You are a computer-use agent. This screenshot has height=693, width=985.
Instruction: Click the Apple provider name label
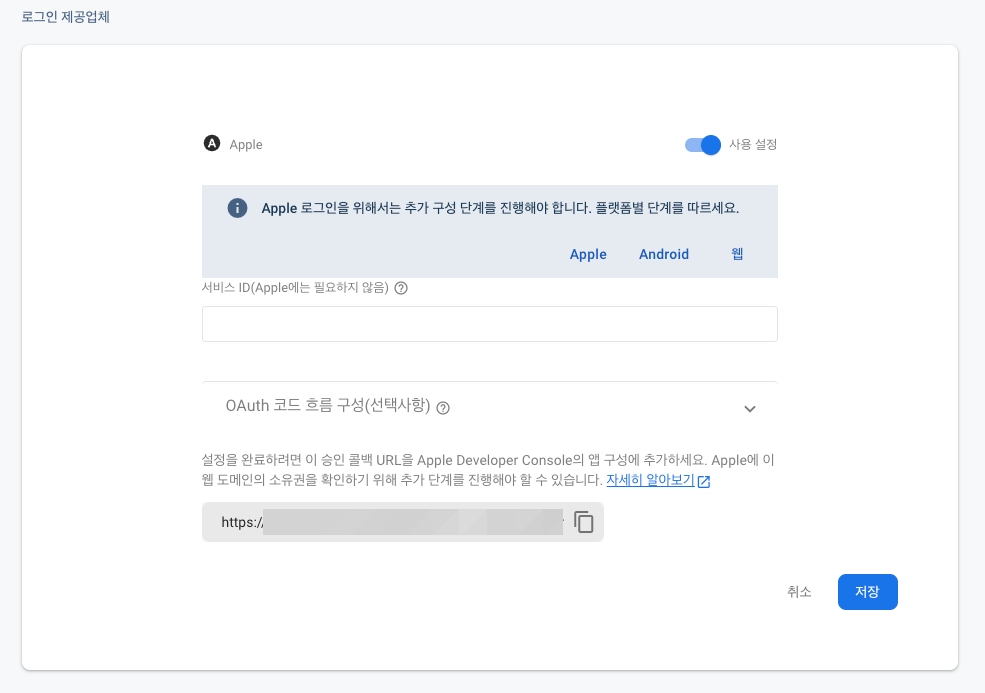(x=246, y=145)
